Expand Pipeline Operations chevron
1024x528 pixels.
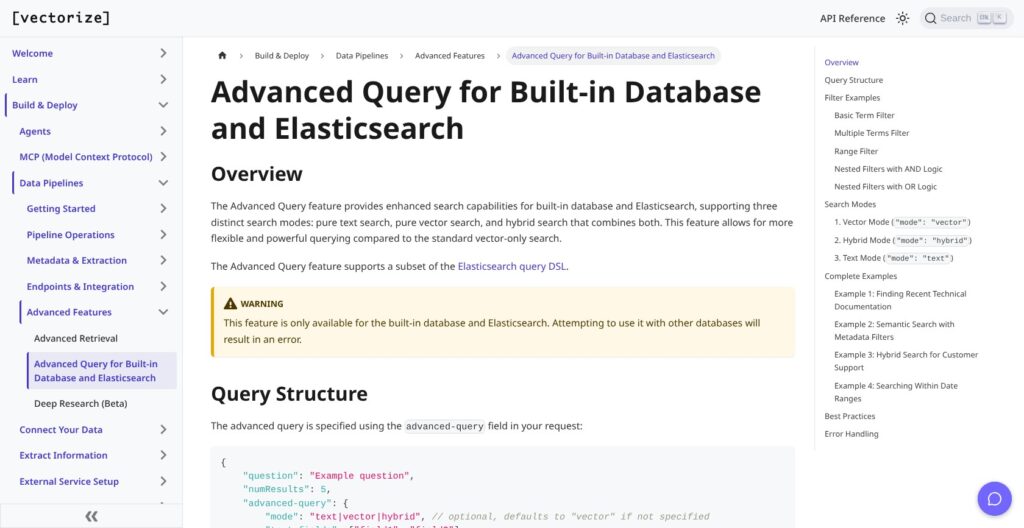(x=163, y=235)
